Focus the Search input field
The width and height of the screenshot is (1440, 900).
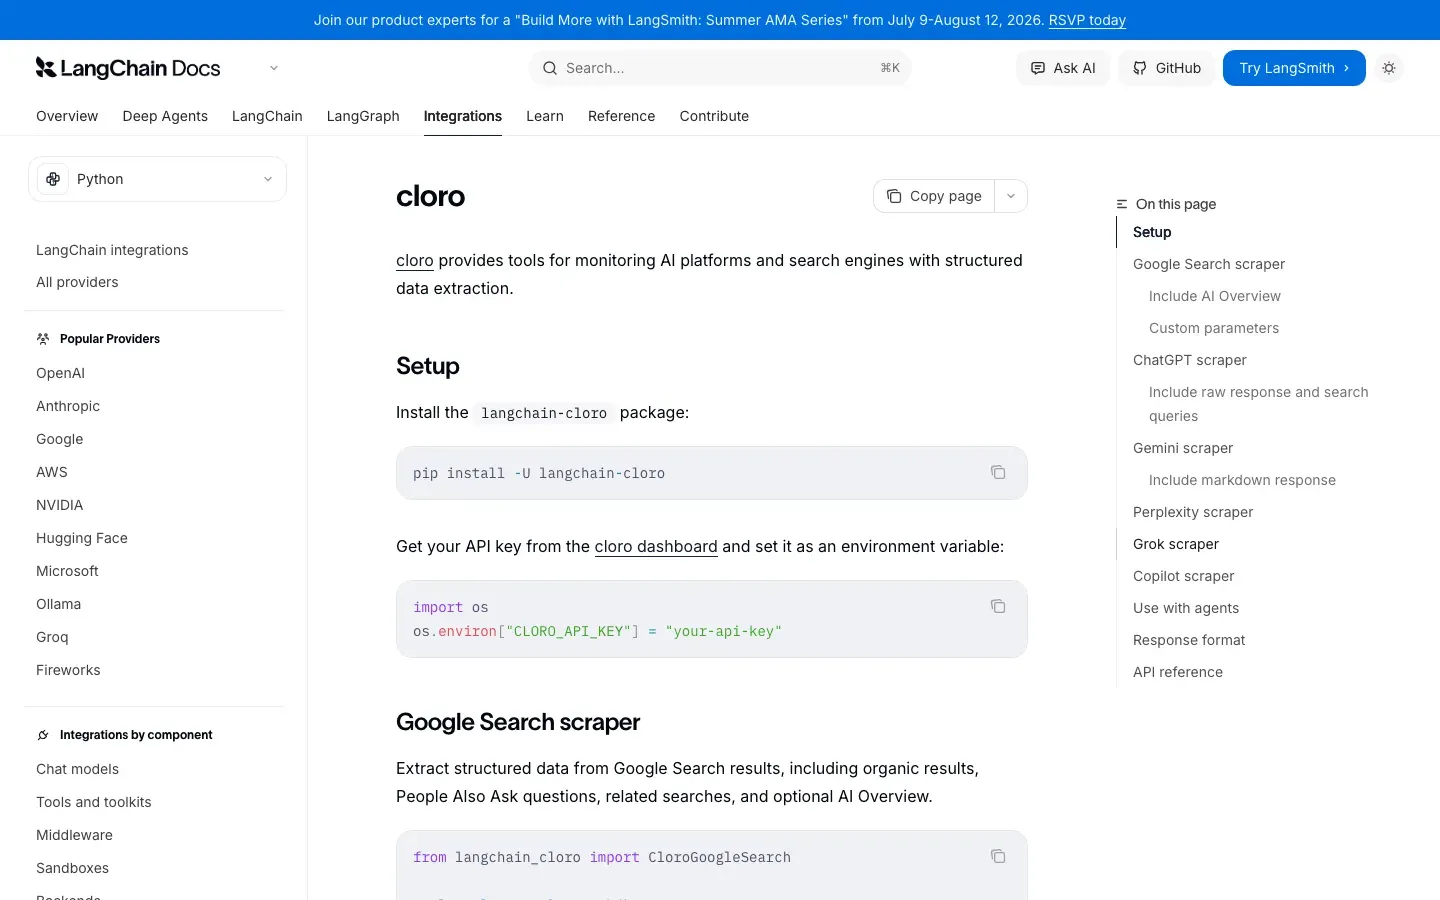tap(720, 68)
